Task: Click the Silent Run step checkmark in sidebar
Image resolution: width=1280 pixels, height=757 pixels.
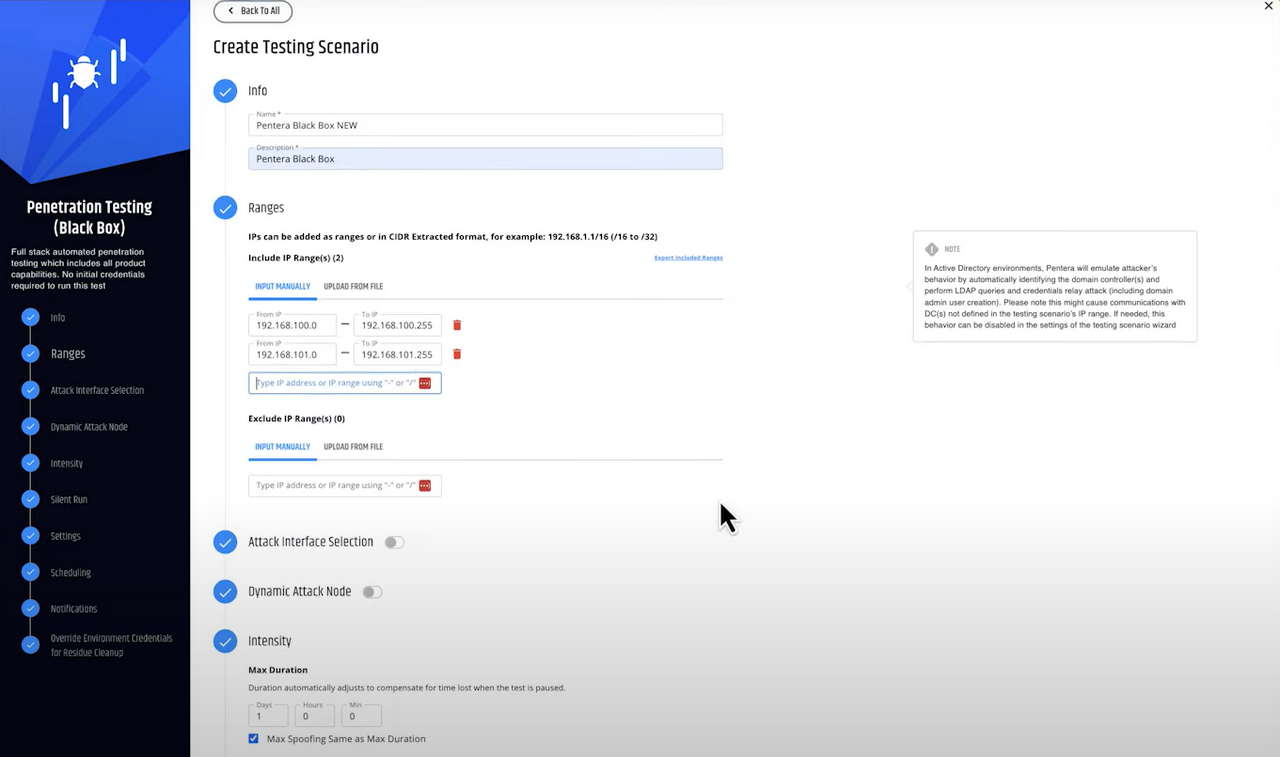Action: 29,499
